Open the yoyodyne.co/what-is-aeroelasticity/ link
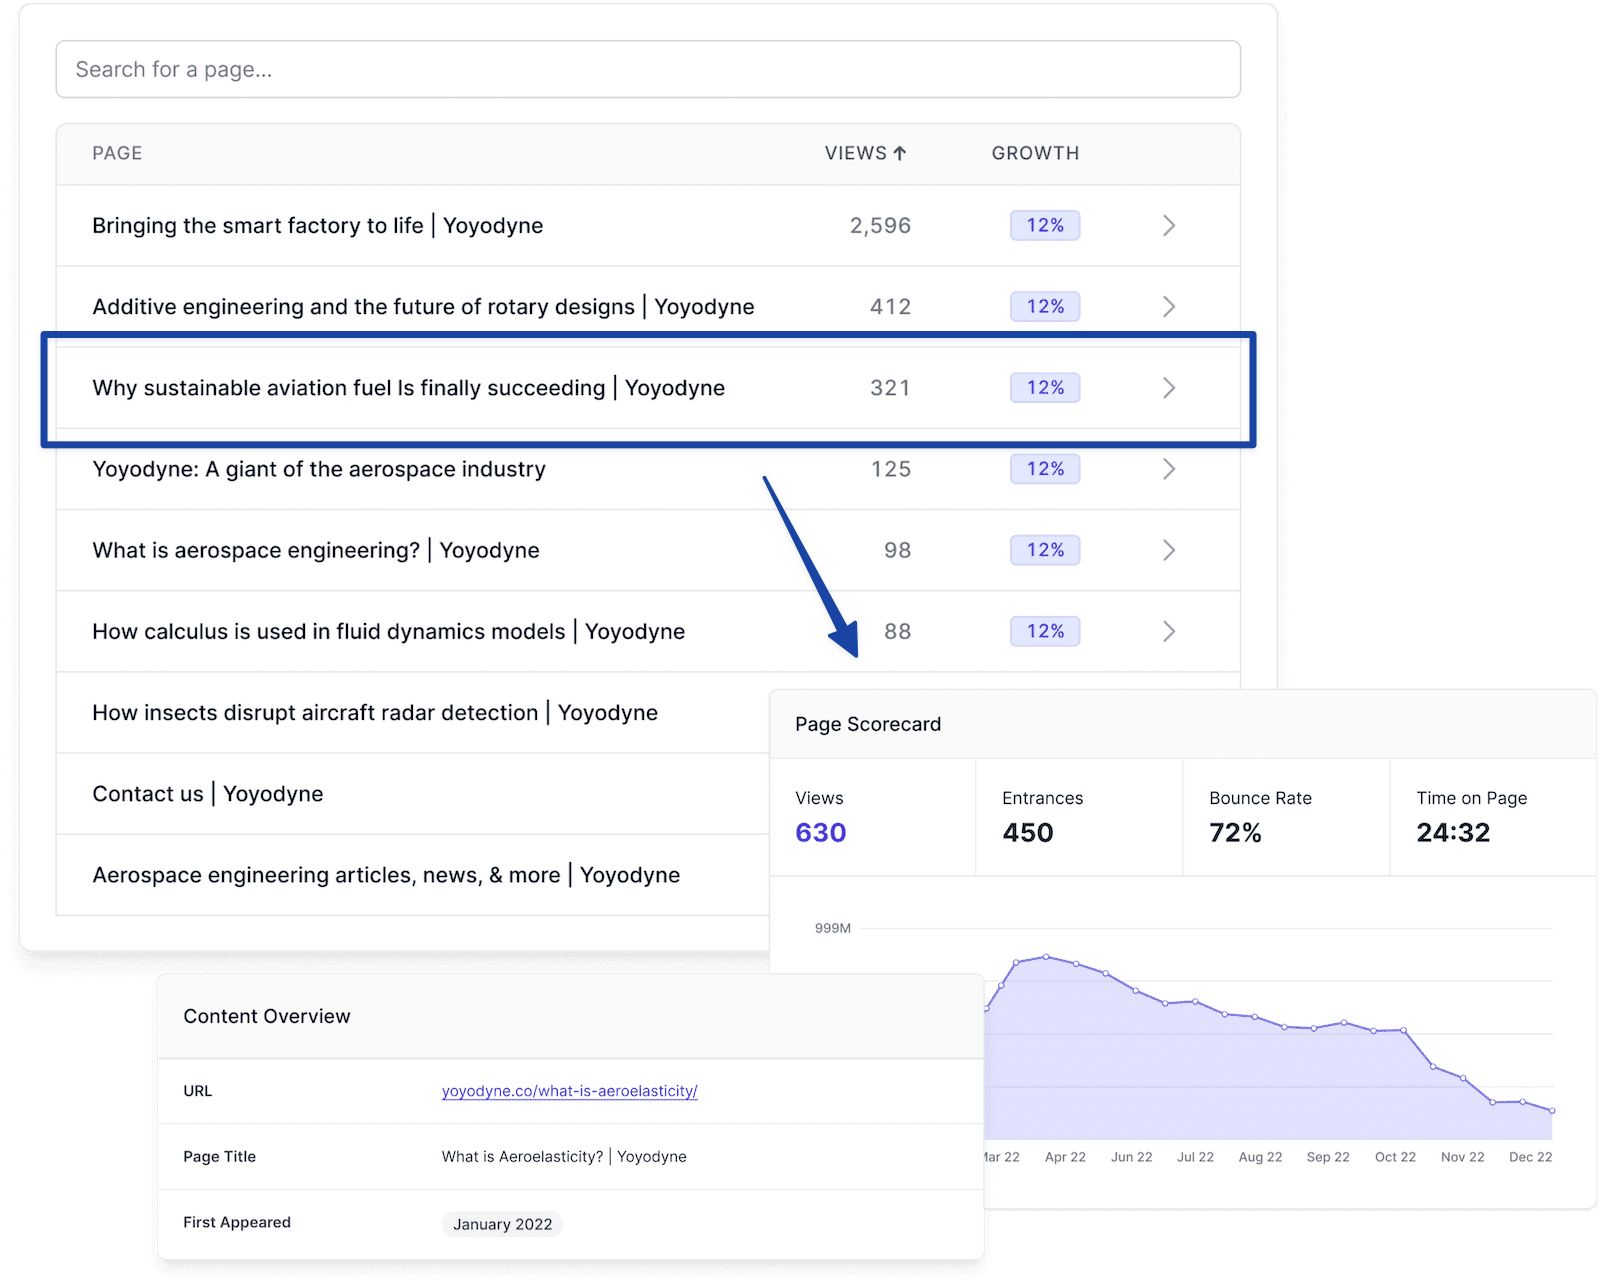1600x1284 pixels. 569,1091
